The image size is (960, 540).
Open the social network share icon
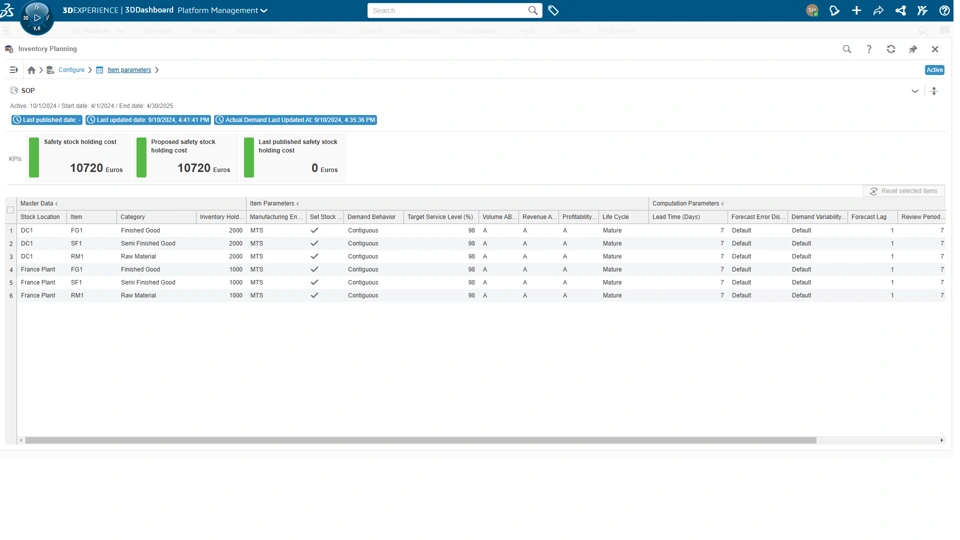click(900, 10)
